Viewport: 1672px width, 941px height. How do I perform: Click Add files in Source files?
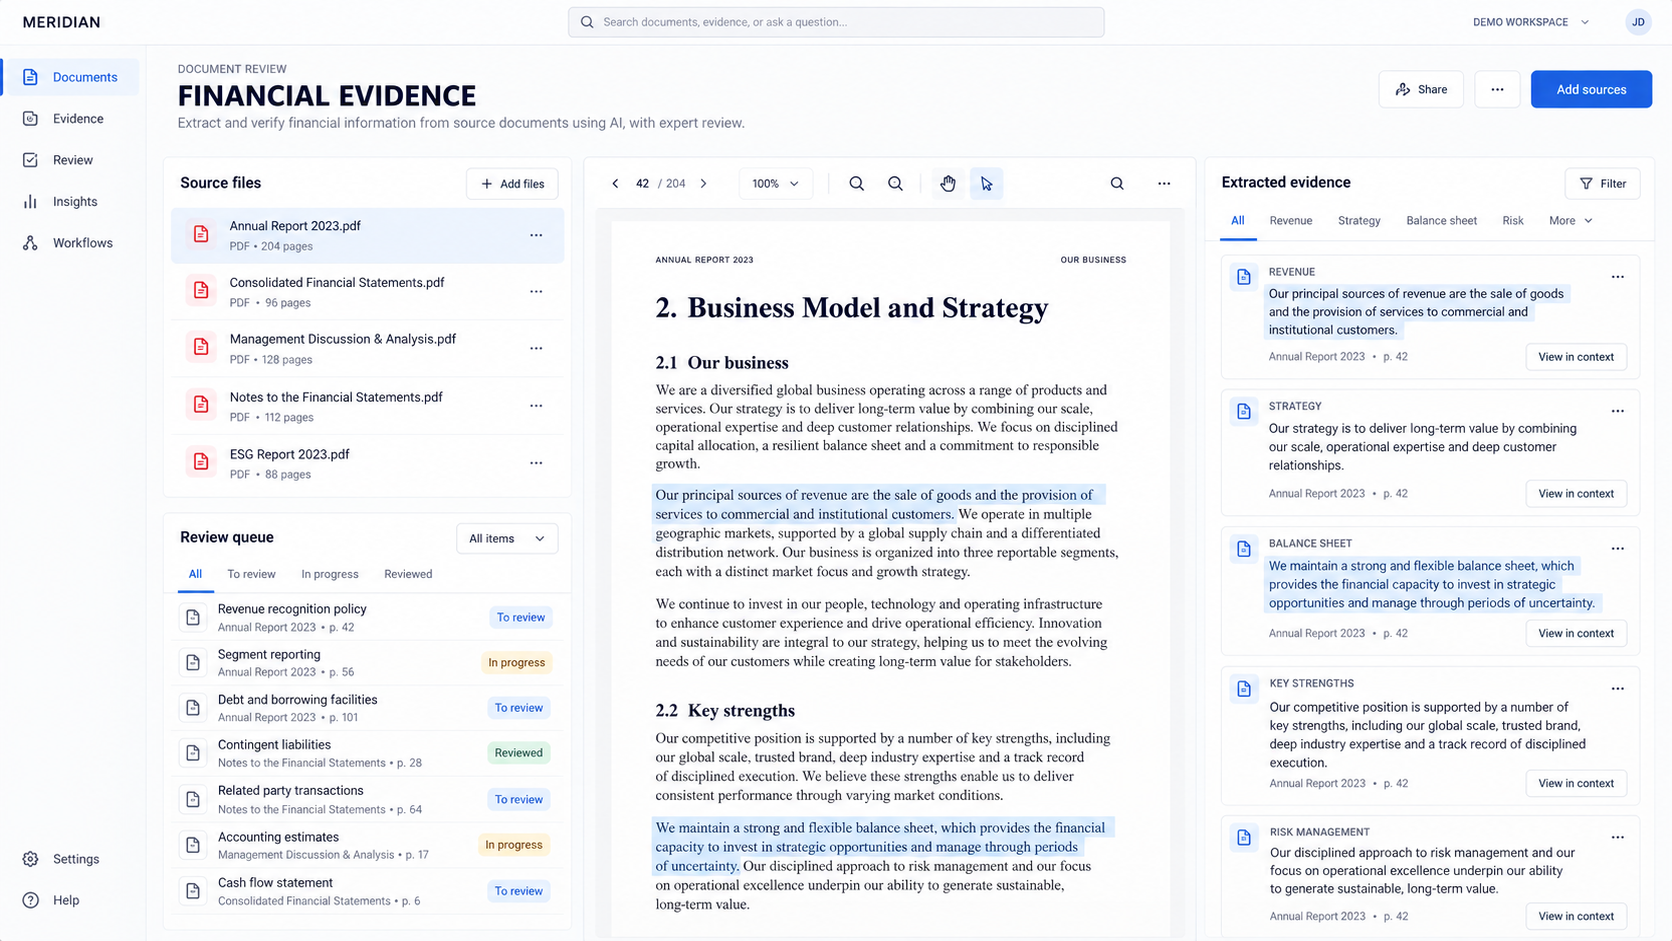point(512,184)
